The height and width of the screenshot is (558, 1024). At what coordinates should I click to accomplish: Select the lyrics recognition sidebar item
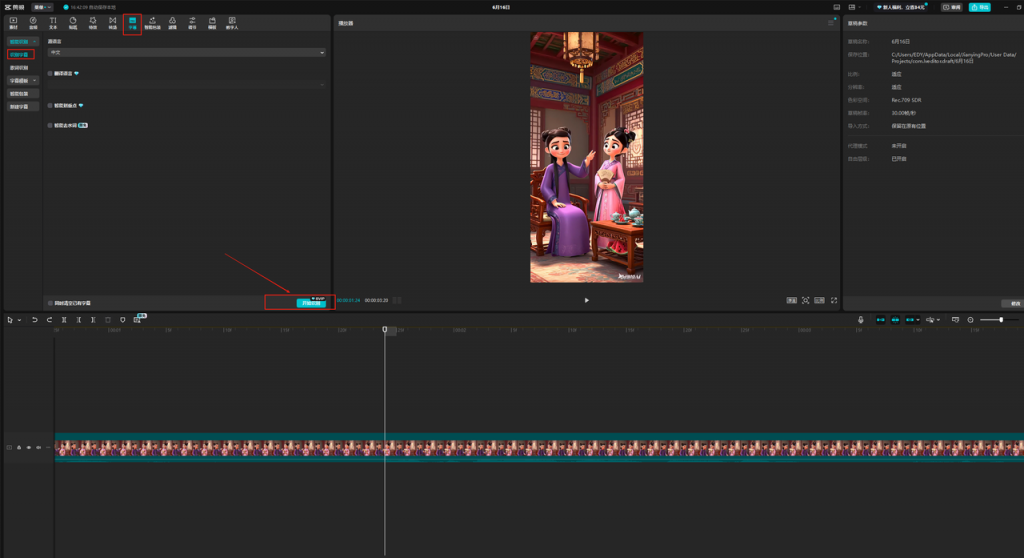tap(20, 67)
